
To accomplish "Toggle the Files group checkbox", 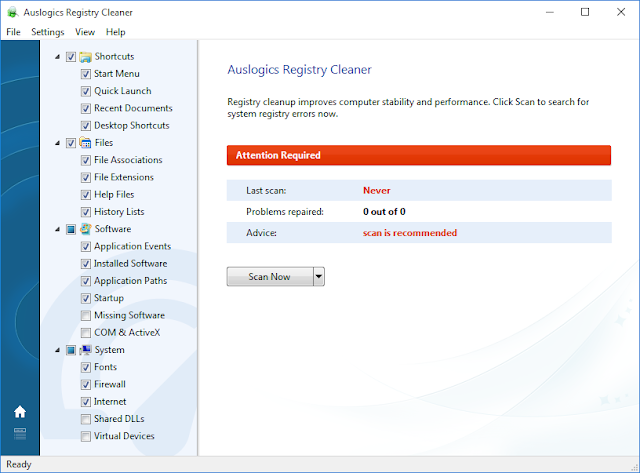I will pyautogui.click(x=71, y=143).
